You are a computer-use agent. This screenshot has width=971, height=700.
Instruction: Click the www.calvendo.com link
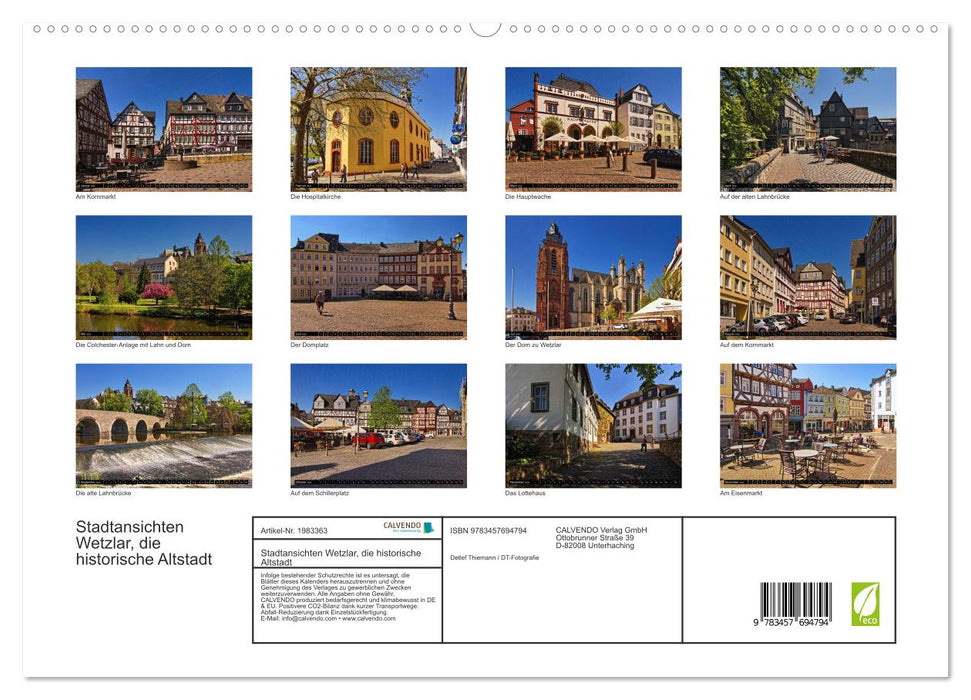click(x=367, y=620)
